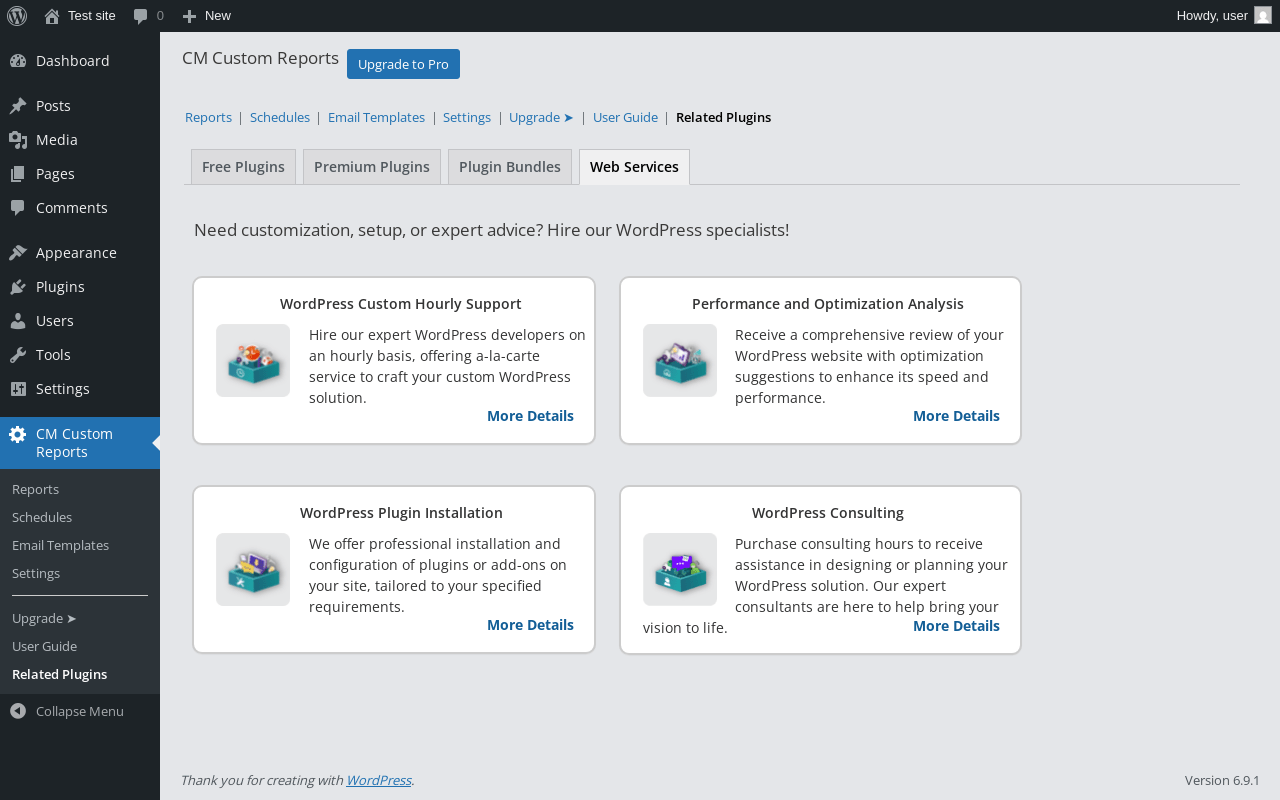Open More Details for Performance and Optimization
The image size is (1280, 800).
tap(956, 416)
